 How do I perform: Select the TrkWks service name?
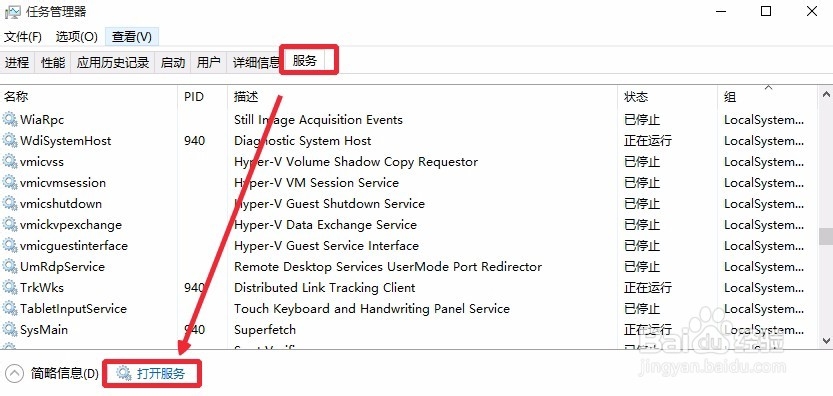pyautogui.click(x=41, y=288)
